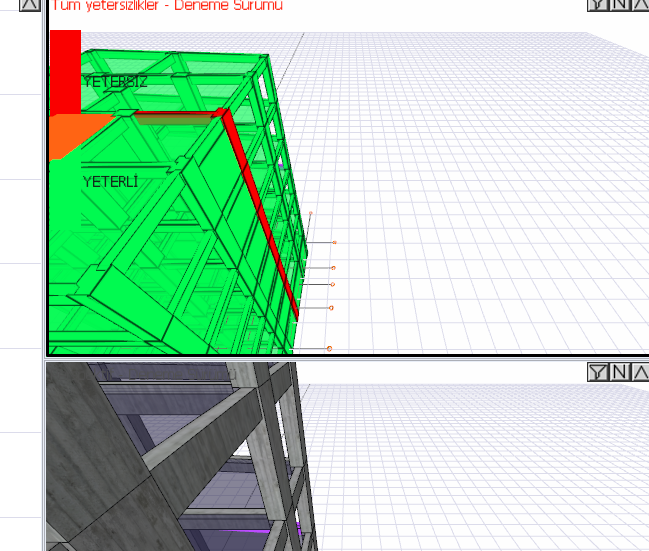Click the red YETERSİZ legend color block
Image resolution: width=649 pixels, height=551 pixels.
[64, 70]
